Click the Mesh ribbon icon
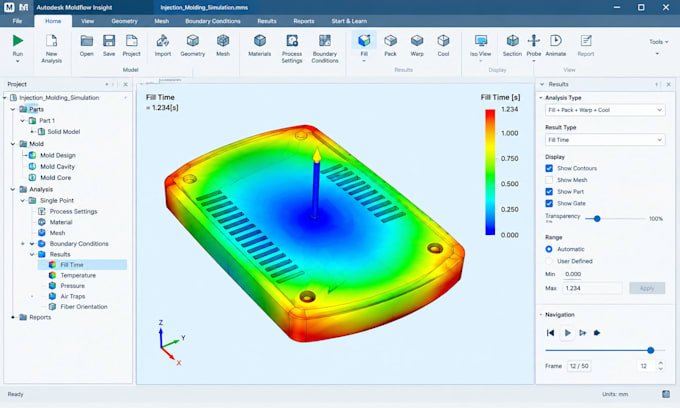This screenshot has width=680, height=408. [223, 41]
